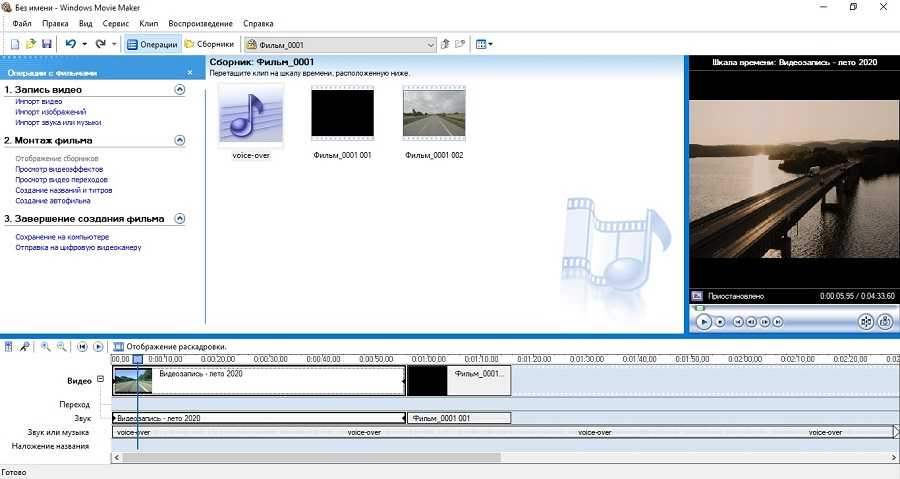Click the preview seek bar slider

[x=699, y=307]
